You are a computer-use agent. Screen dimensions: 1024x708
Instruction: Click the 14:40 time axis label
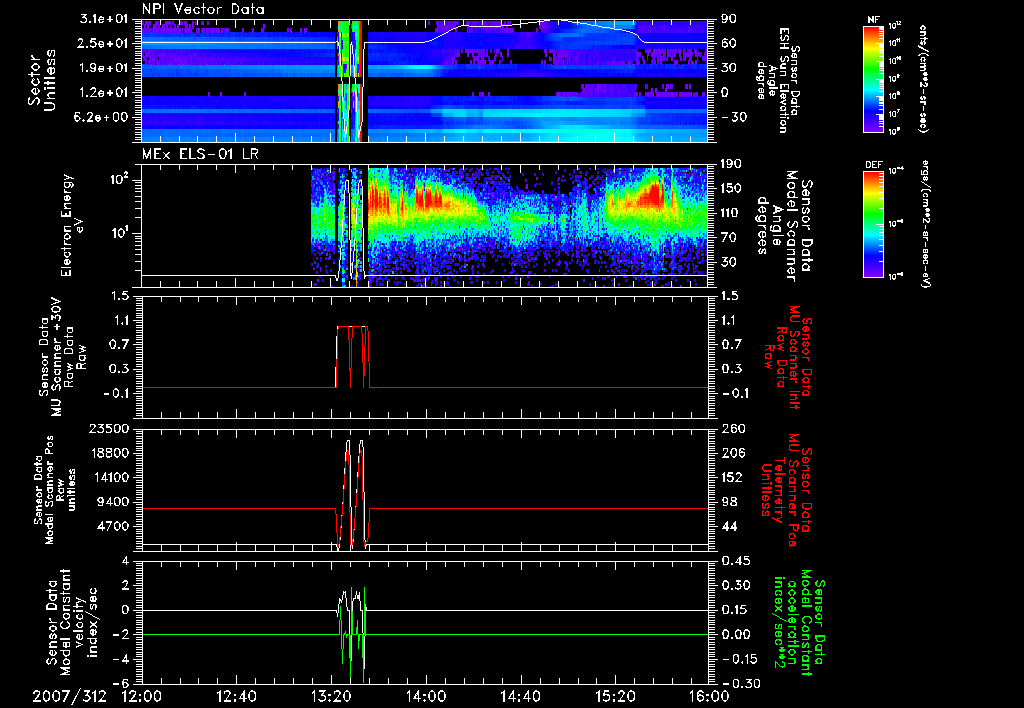(520, 696)
